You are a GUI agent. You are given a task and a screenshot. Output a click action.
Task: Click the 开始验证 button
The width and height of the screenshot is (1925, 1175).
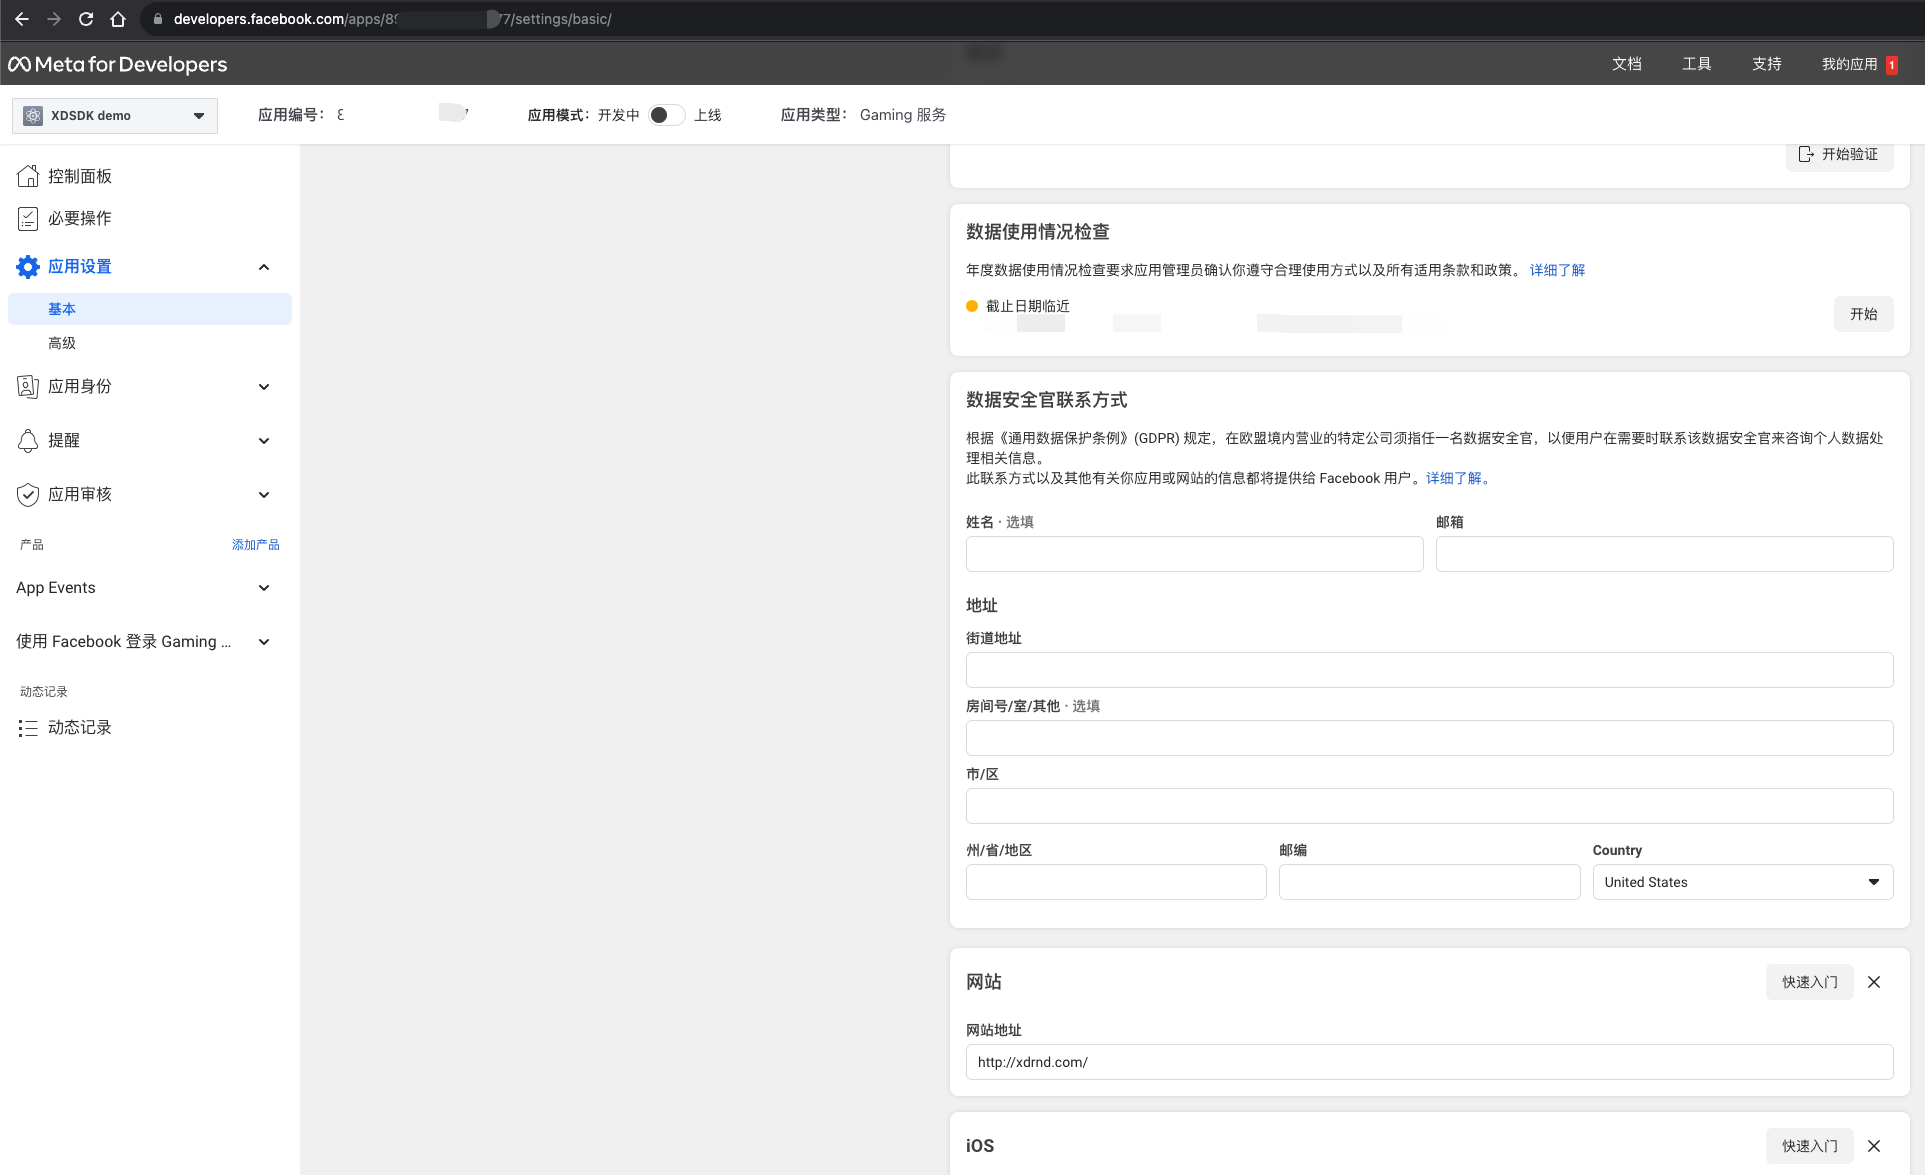click(x=1839, y=154)
